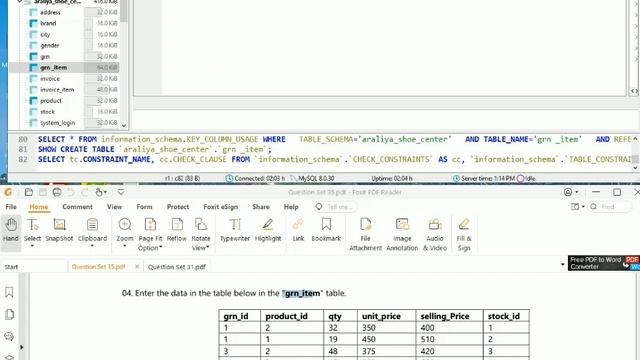Image resolution: width=640 pixels, height=360 pixels.
Task: Click the Image Annotation tool
Action: tap(402, 234)
